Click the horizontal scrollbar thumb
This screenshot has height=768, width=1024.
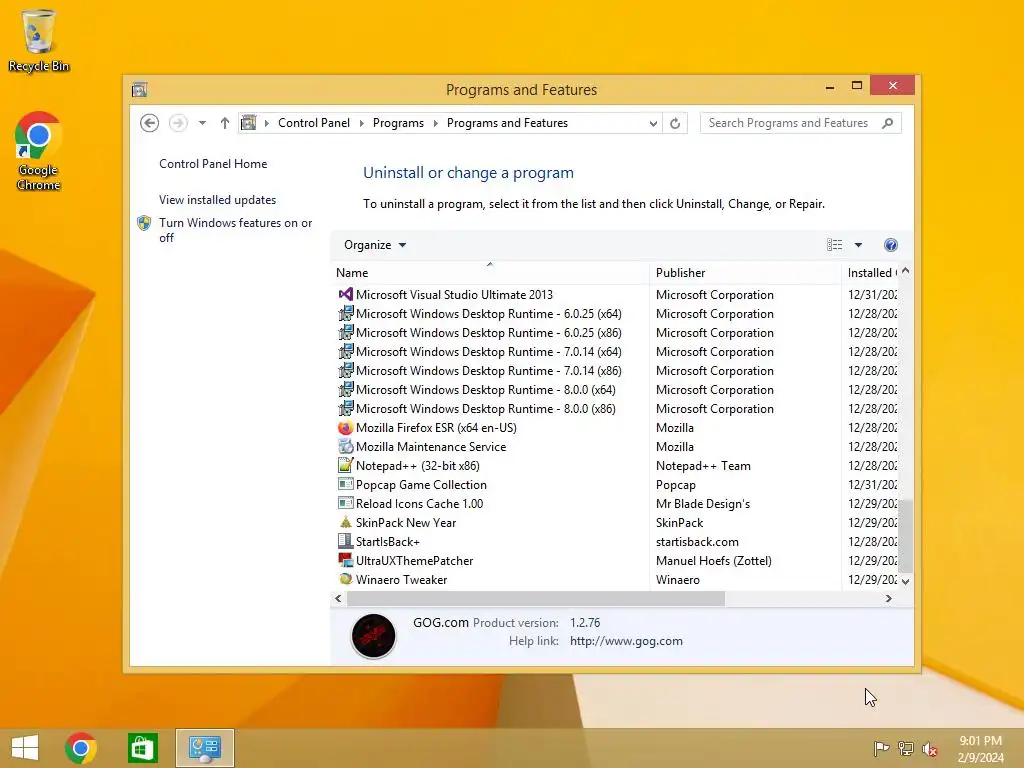tap(536, 598)
